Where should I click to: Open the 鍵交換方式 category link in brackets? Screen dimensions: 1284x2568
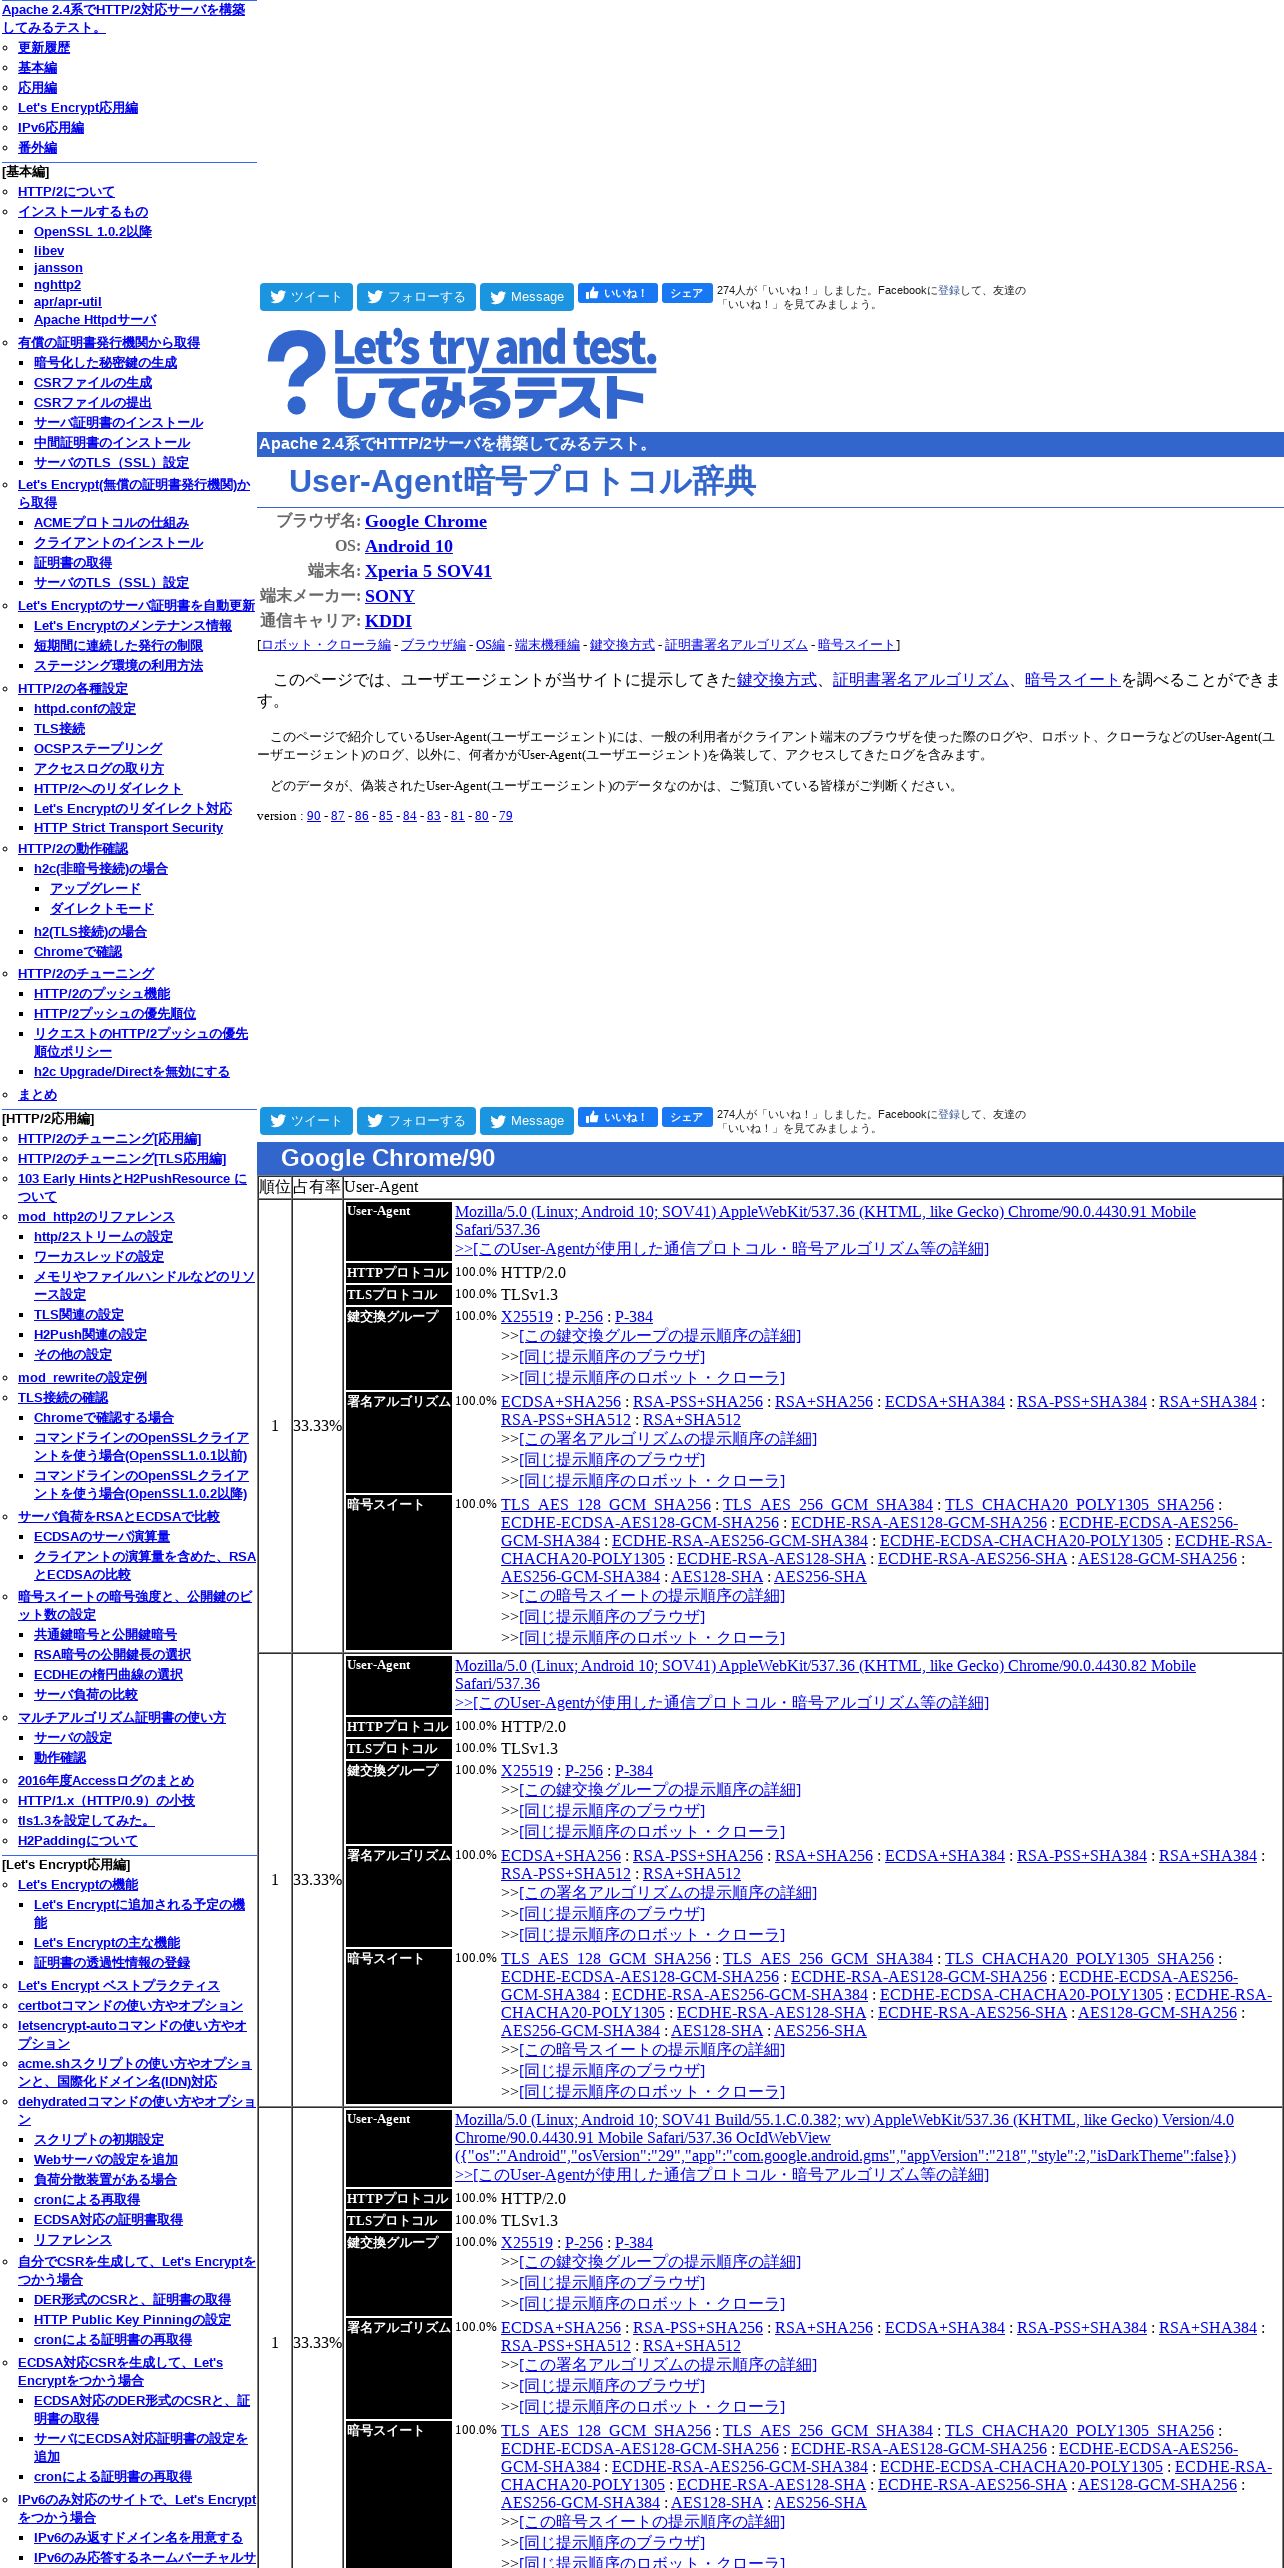click(x=622, y=645)
